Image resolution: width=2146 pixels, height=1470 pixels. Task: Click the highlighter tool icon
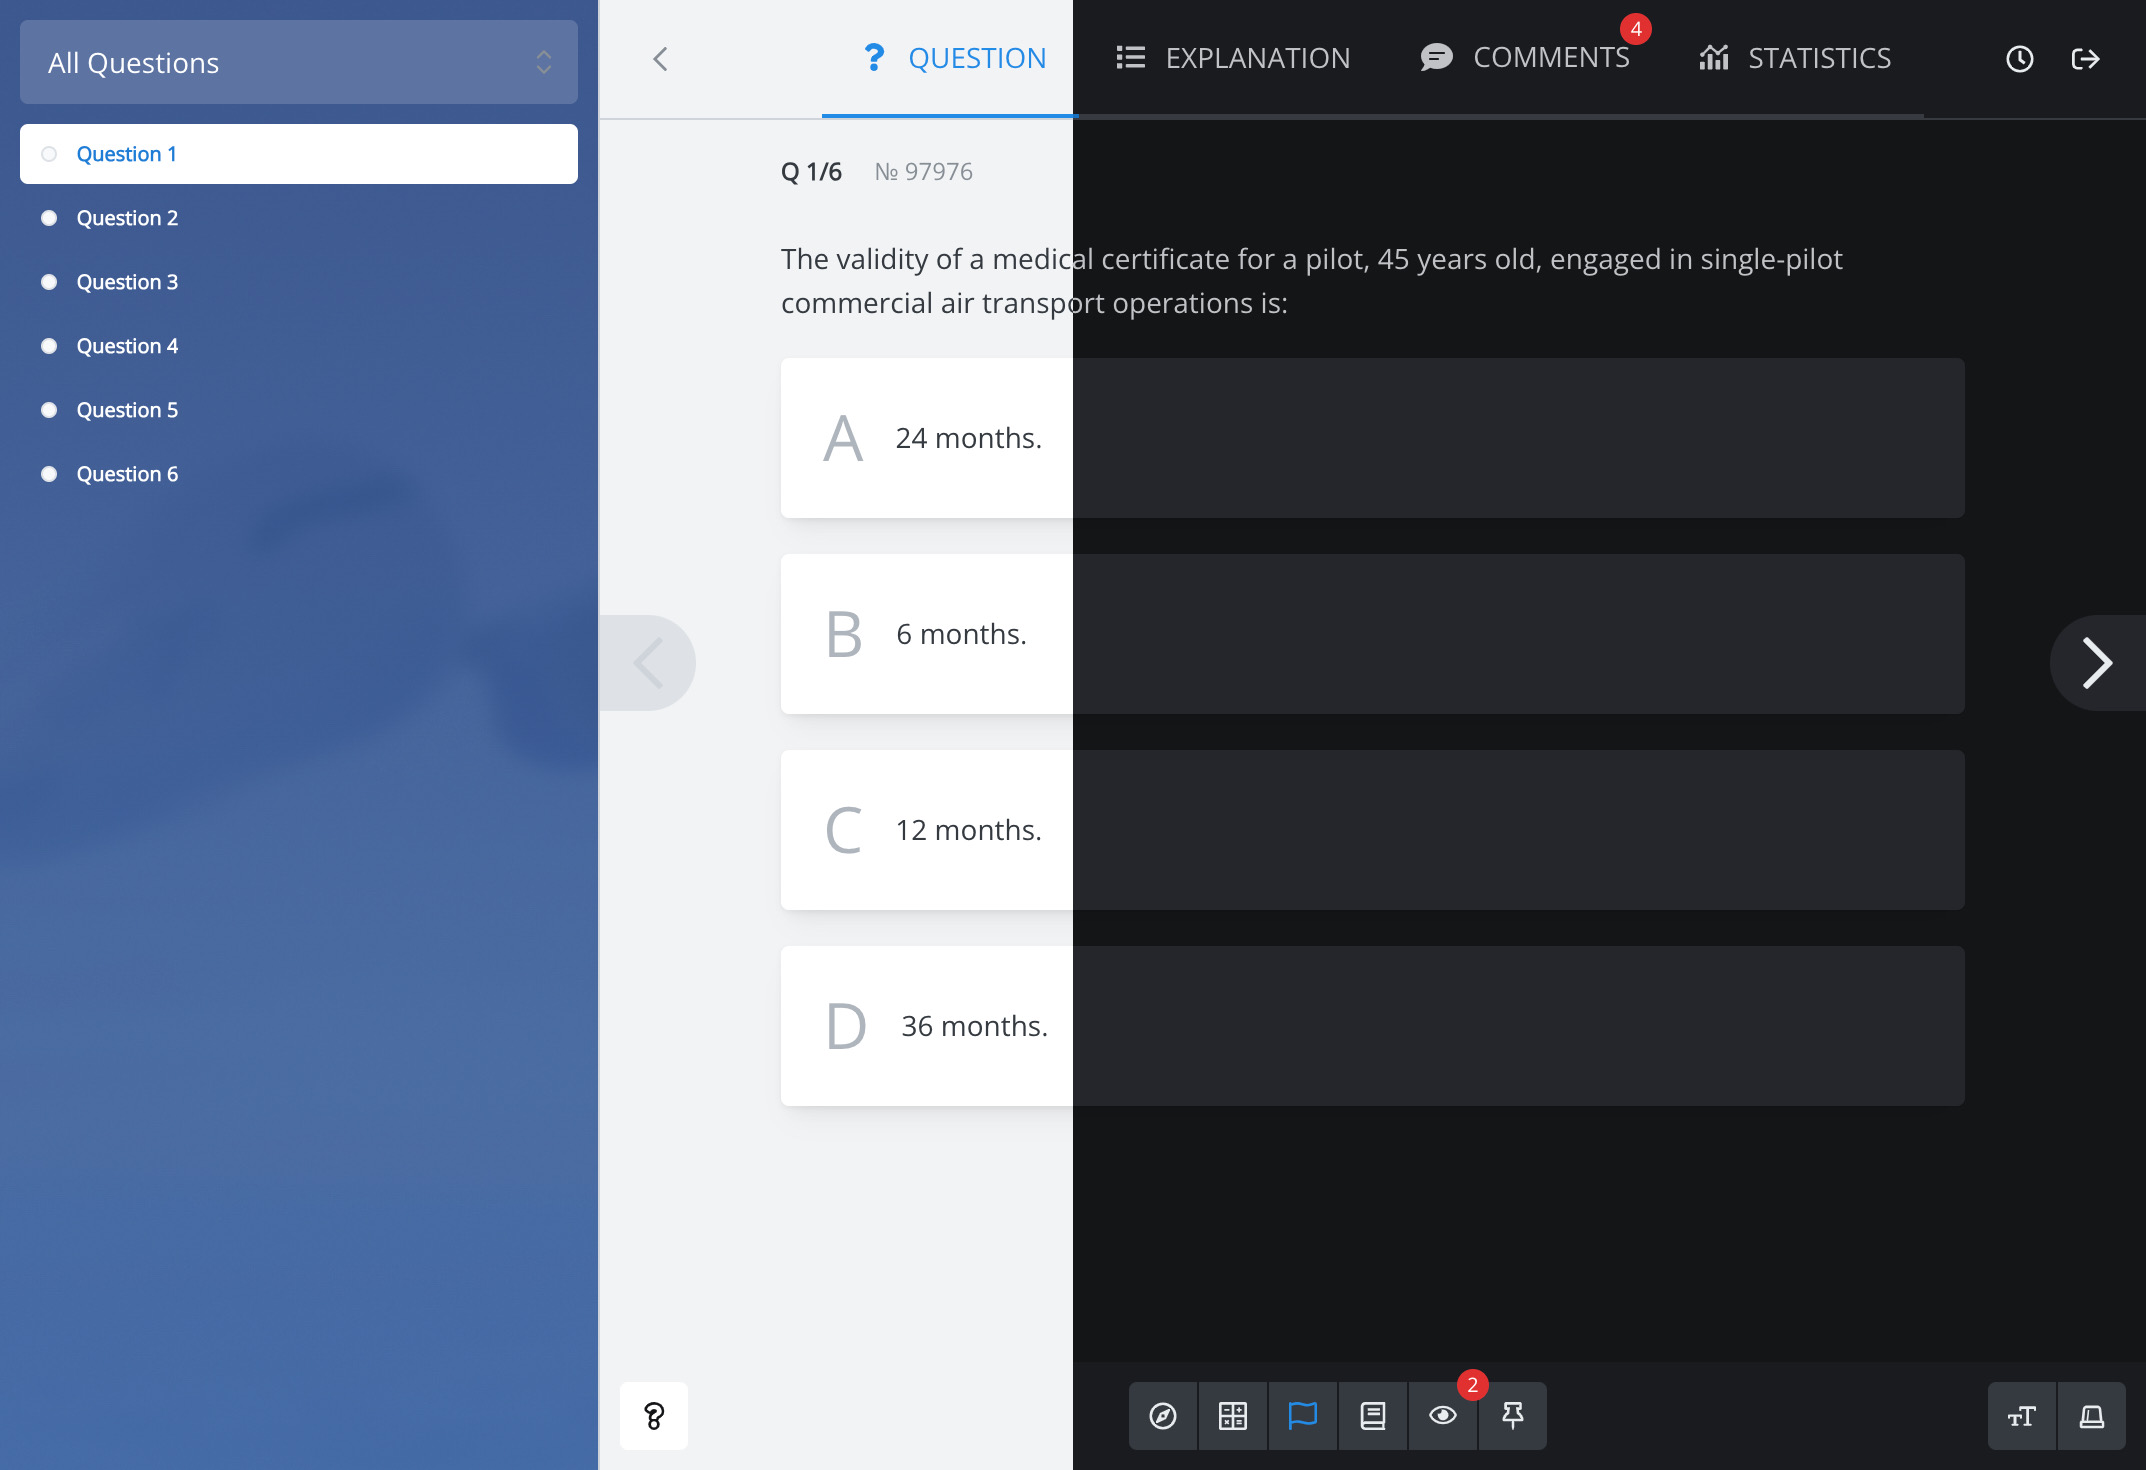(x=2092, y=1416)
